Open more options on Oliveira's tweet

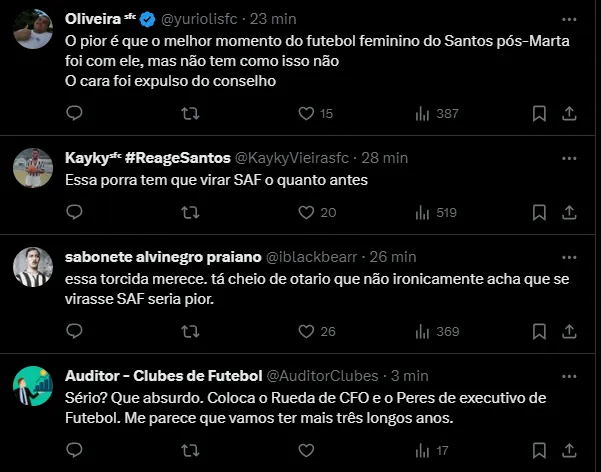(x=569, y=19)
